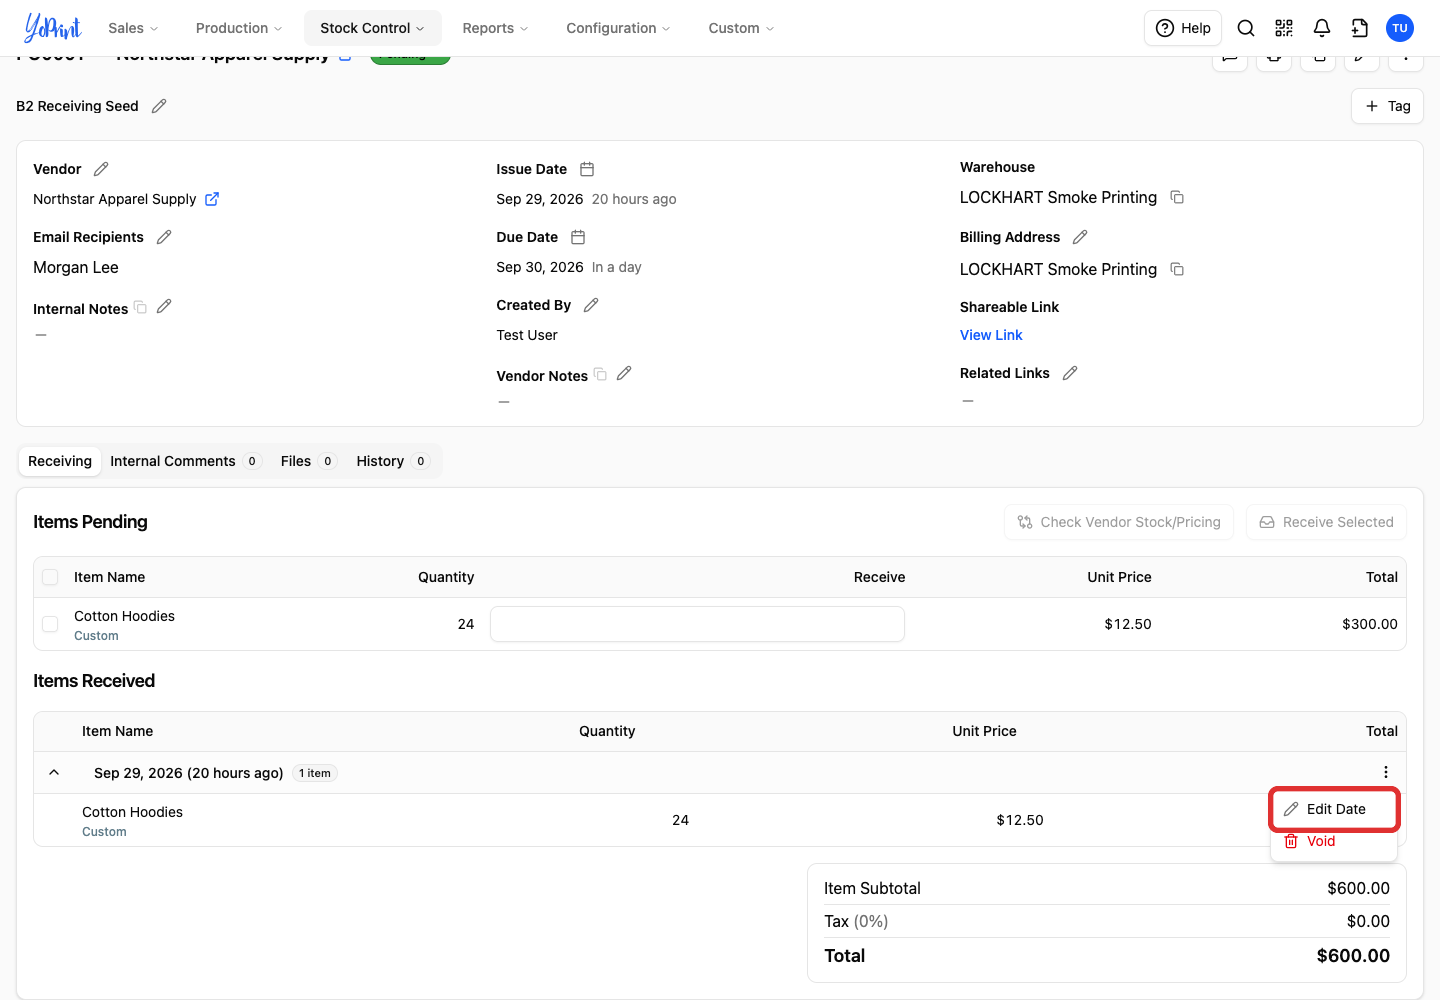
Task: Open the Stock Control dropdown
Action: point(372,28)
